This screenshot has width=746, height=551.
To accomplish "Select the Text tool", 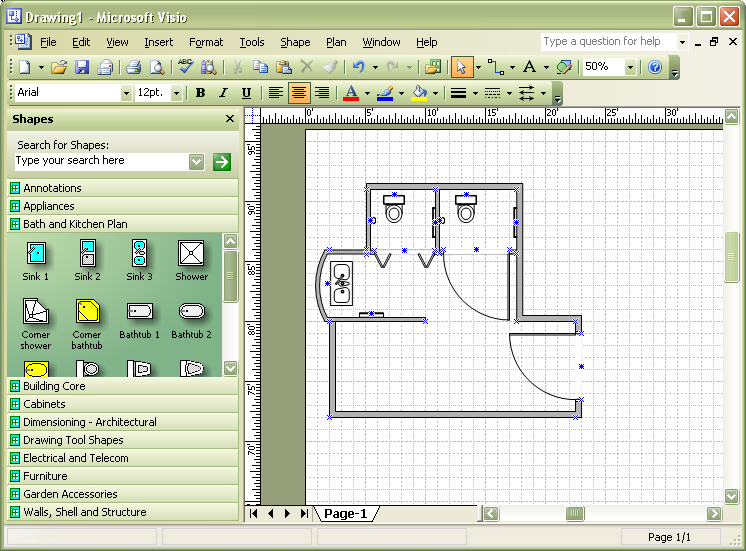I will 530,67.
